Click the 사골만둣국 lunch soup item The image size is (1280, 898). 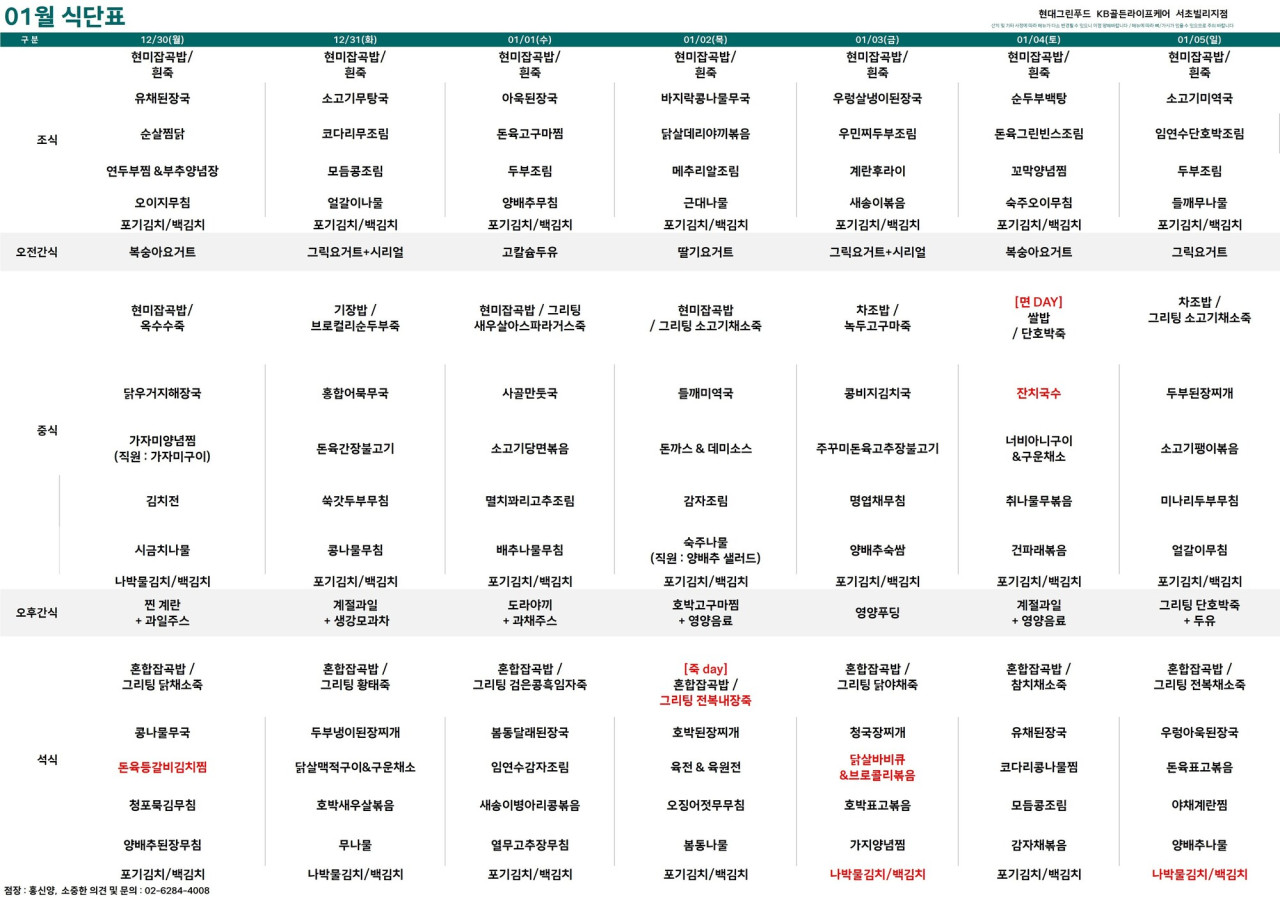point(530,394)
